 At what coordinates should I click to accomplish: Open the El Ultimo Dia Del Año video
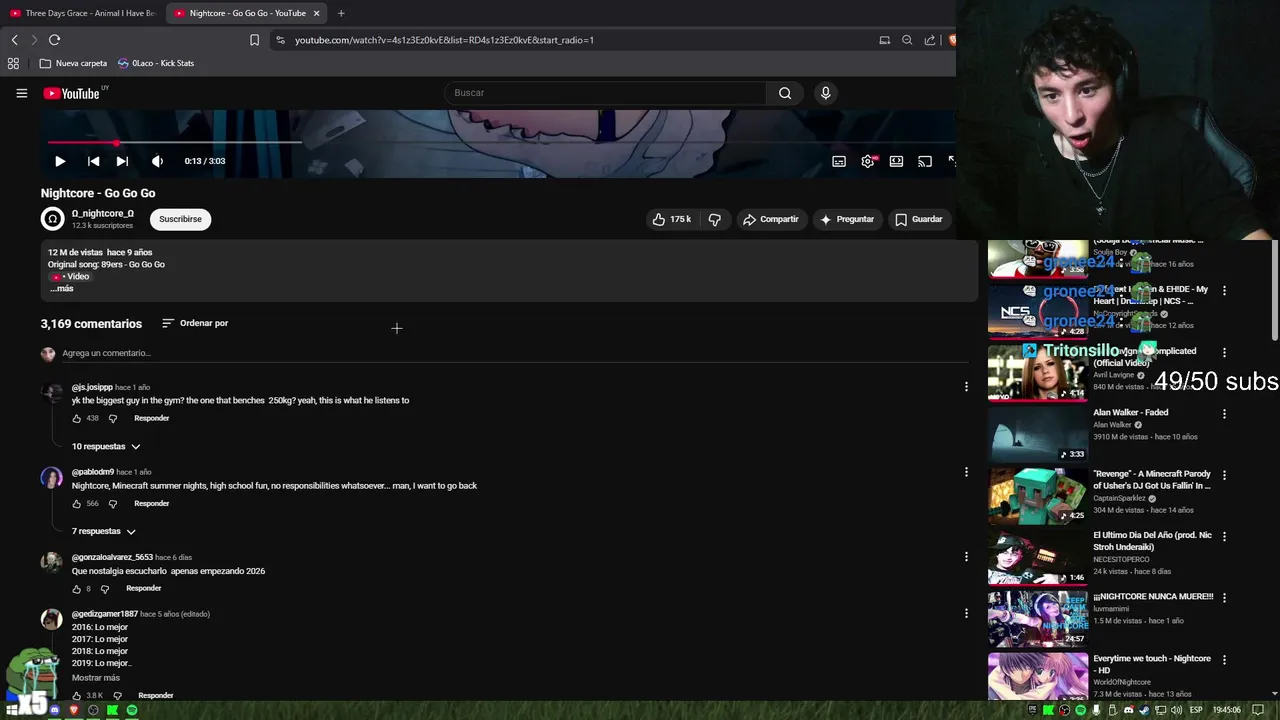pyautogui.click(x=1038, y=557)
